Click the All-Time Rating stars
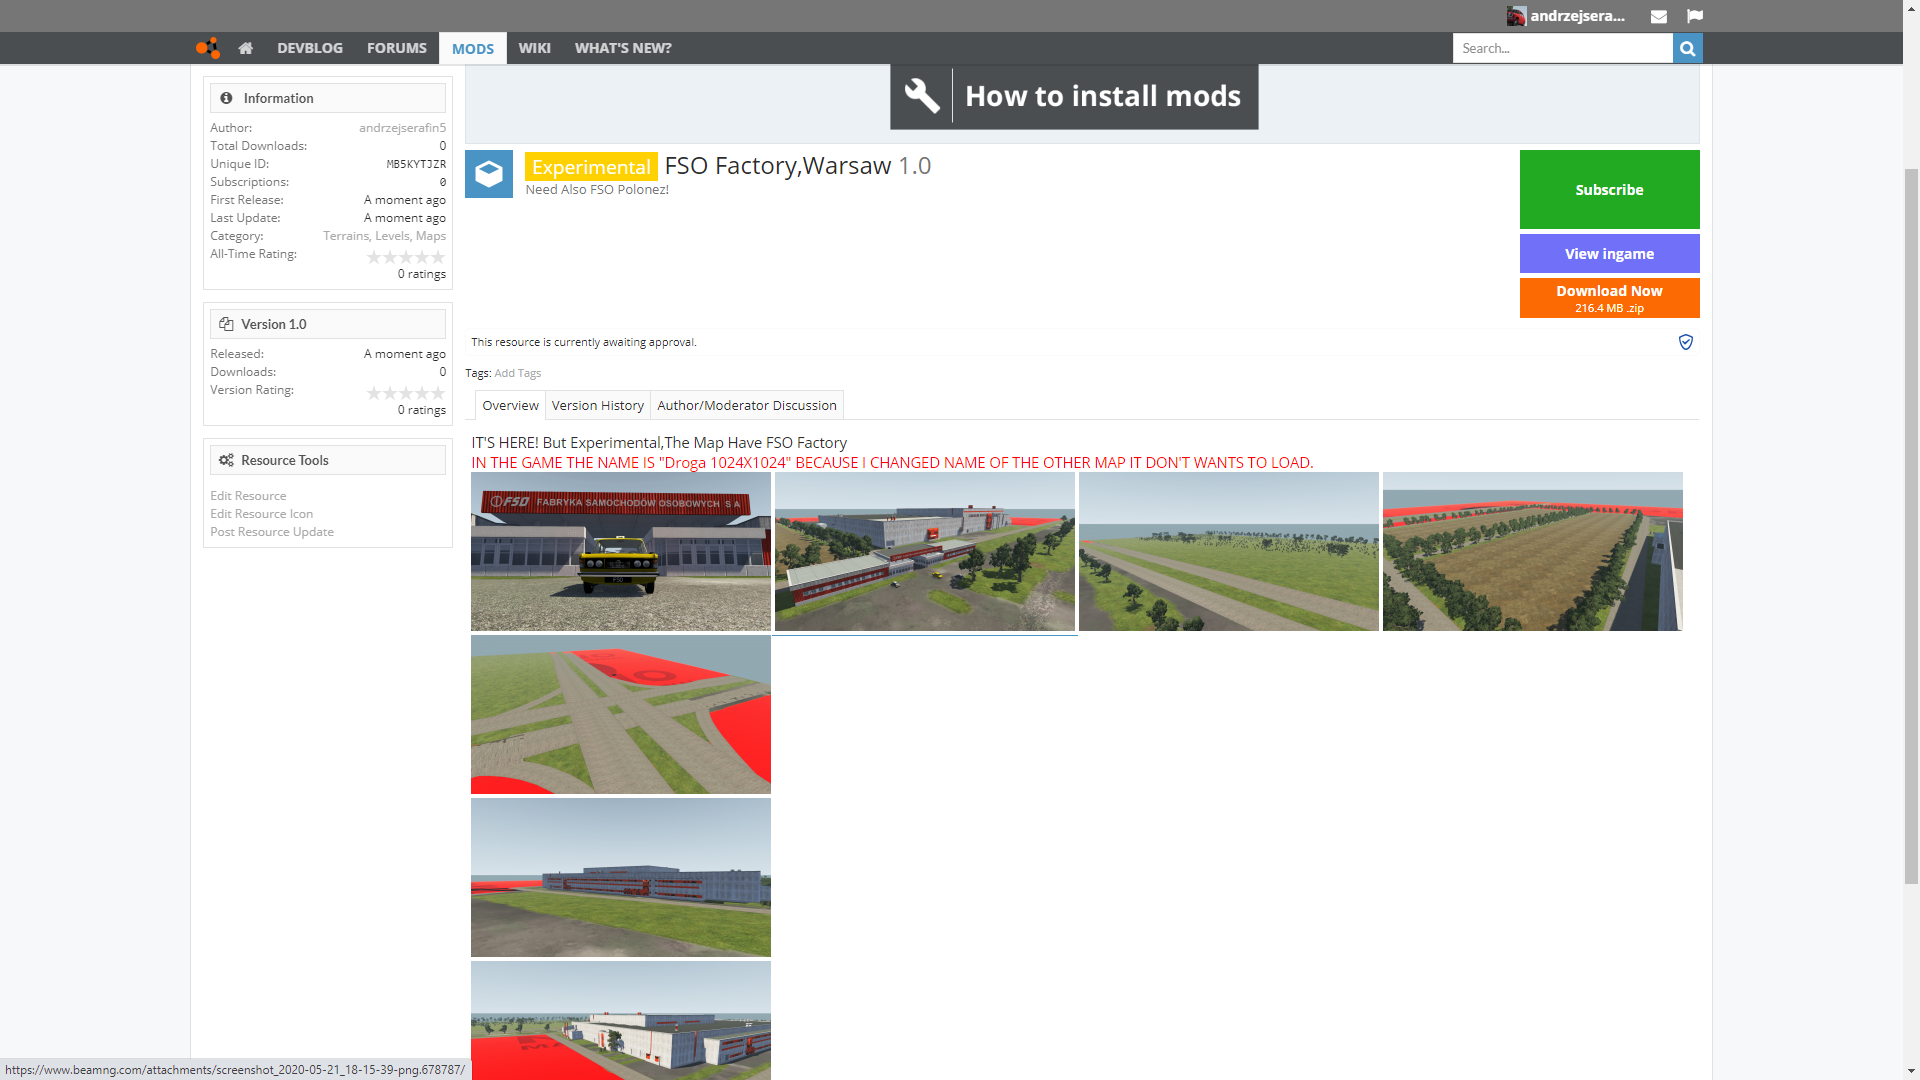Screen dimensions: 1920x1080 406,257
